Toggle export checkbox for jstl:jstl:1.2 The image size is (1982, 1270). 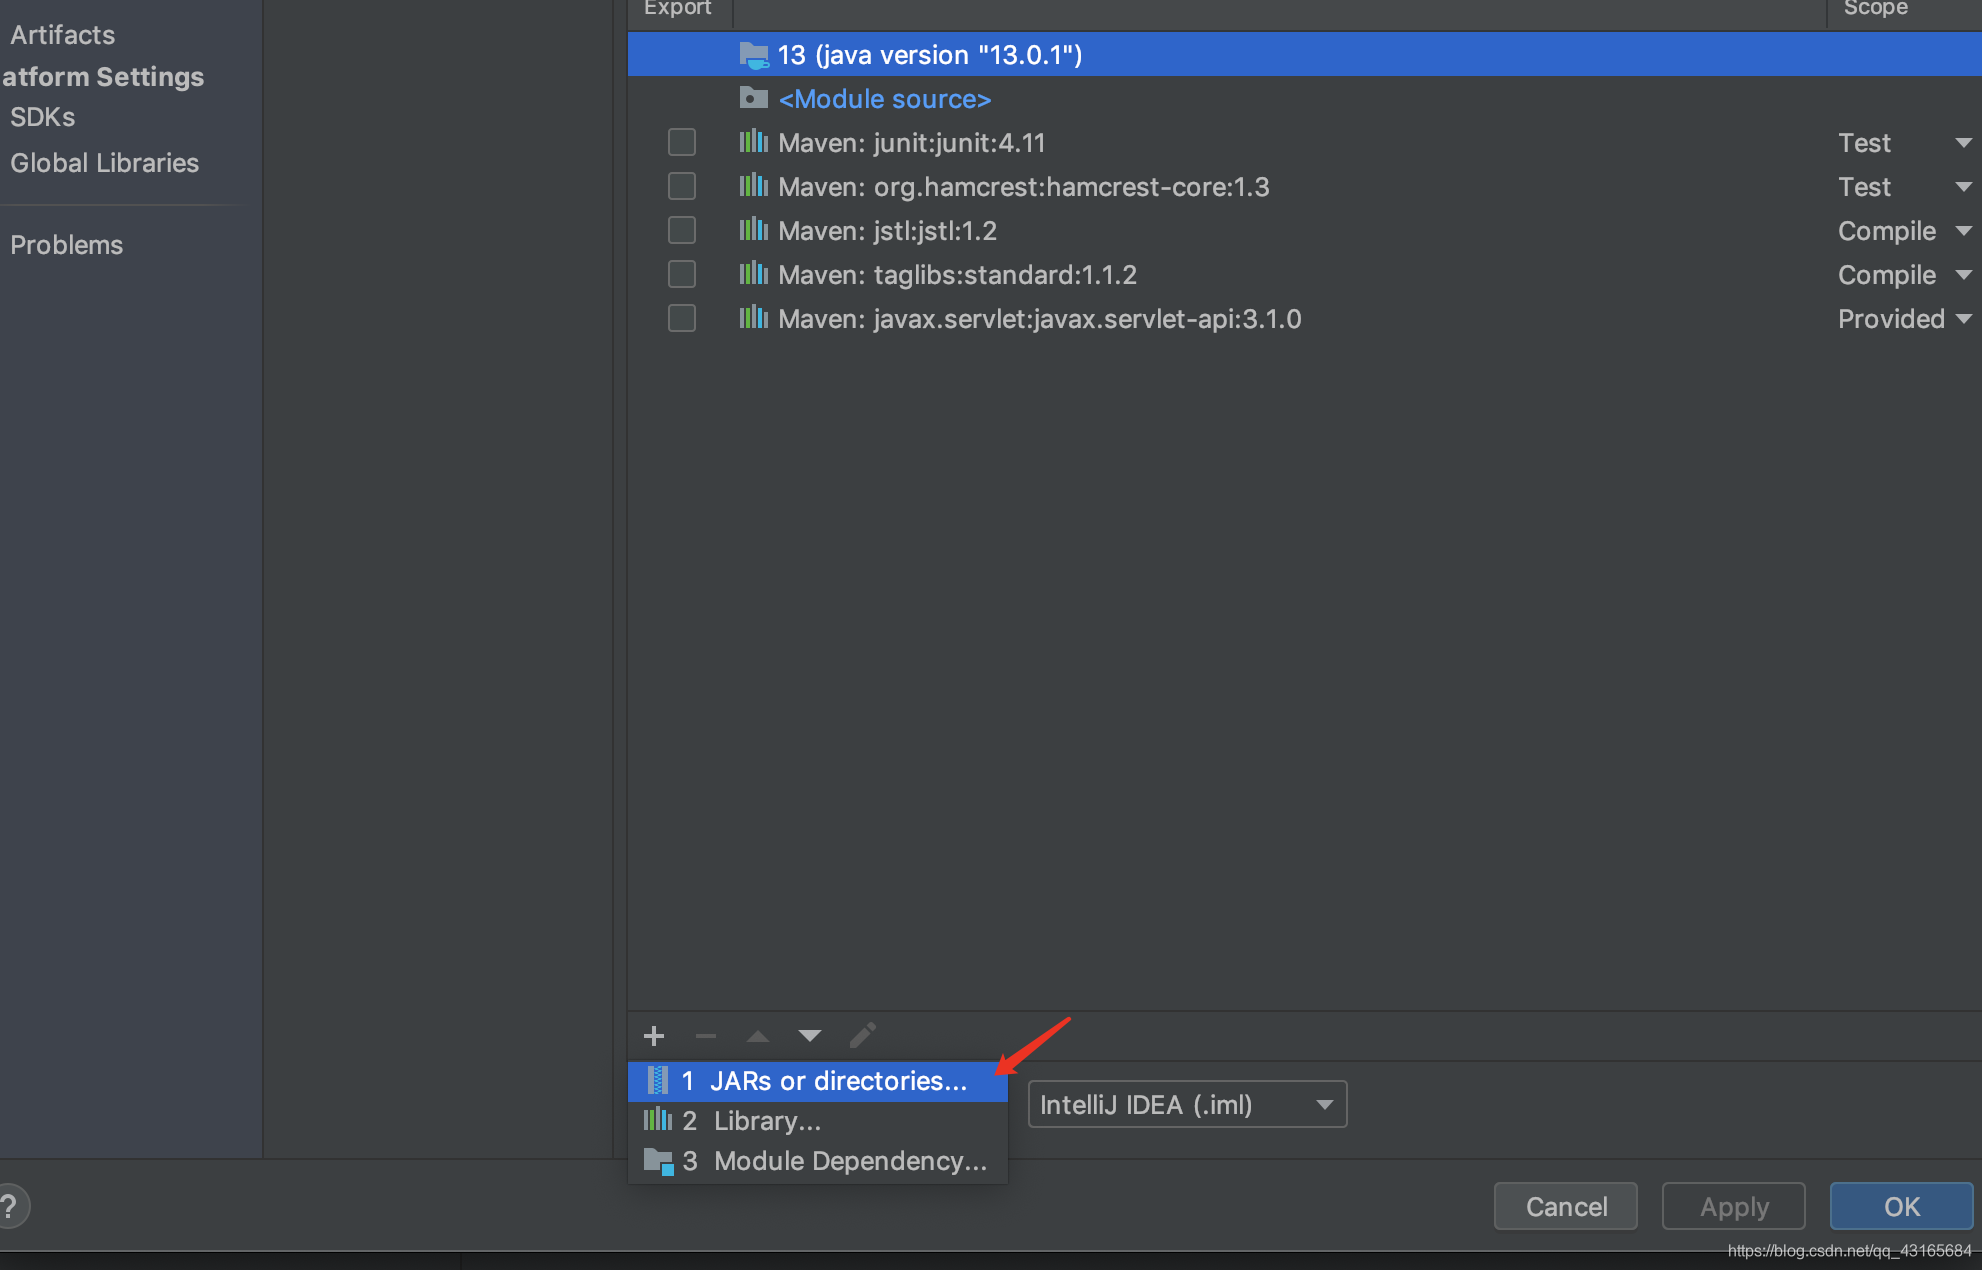pos(682,230)
